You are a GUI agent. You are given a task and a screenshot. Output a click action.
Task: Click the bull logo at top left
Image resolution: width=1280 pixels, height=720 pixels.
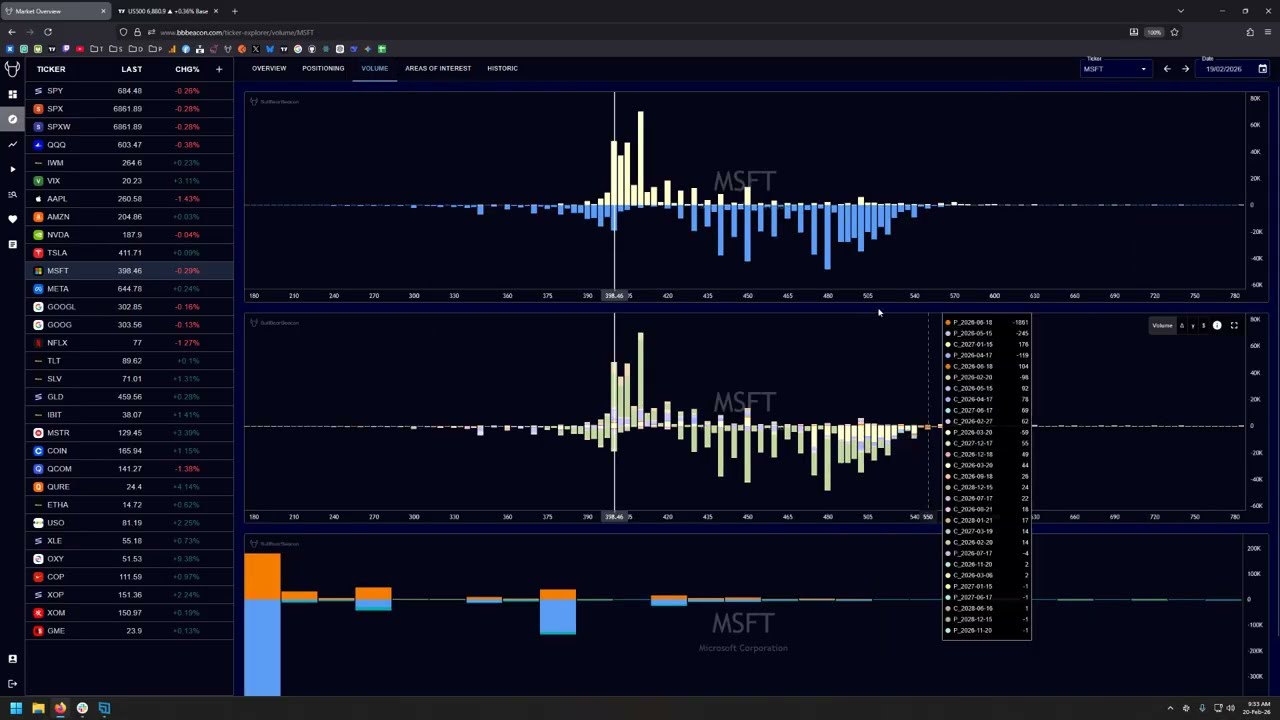(x=12, y=68)
